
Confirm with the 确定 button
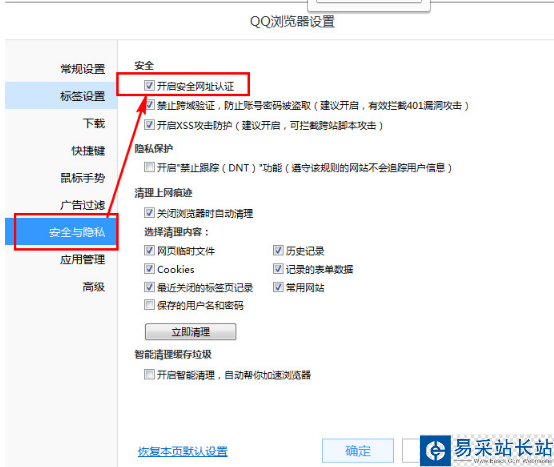click(x=358, y=451)
